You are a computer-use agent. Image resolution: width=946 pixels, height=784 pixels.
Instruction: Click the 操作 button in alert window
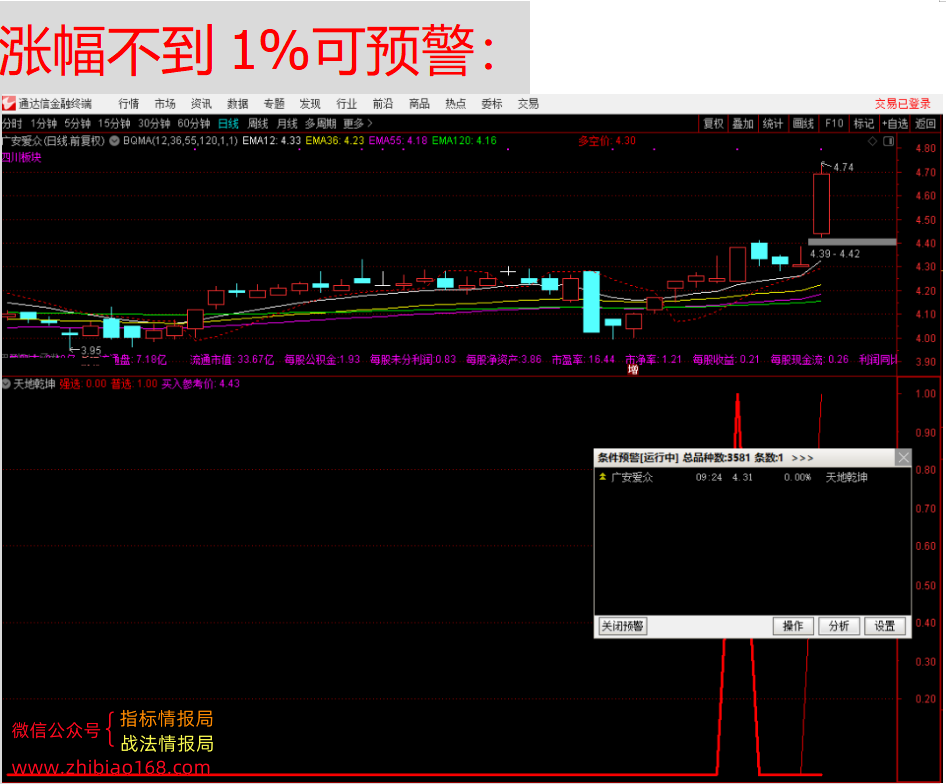793,626
